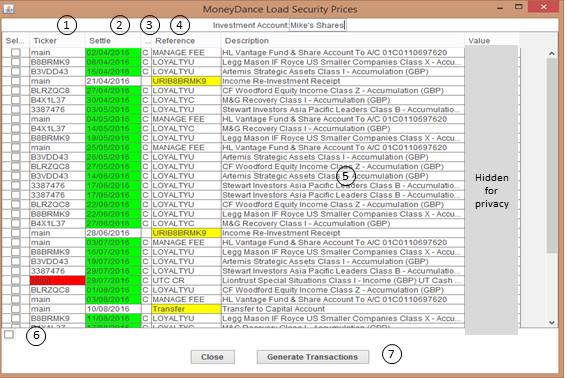
Task: Click the vertical scrollbar thumb
Action: (551, 156)
